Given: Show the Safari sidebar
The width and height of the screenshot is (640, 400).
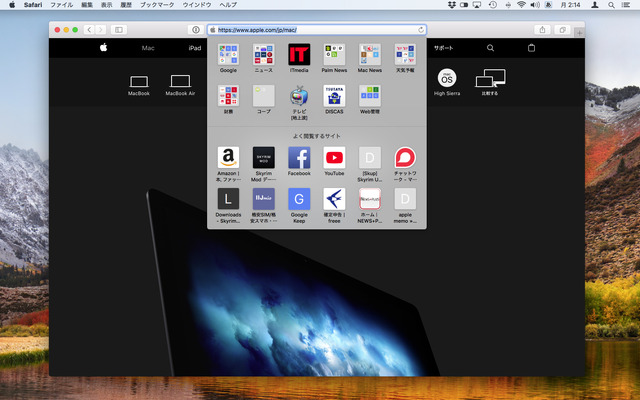Looking at the screenshot, I should pyautogui.click(x=119, y=29).
